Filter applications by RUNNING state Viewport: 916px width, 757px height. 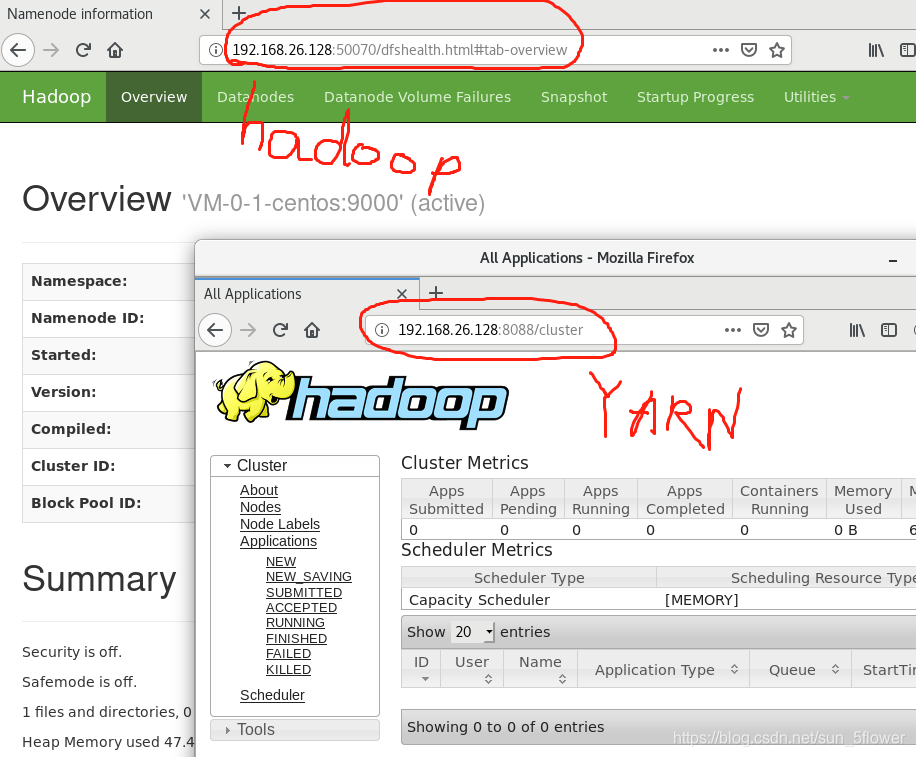[x=295, y=623]
